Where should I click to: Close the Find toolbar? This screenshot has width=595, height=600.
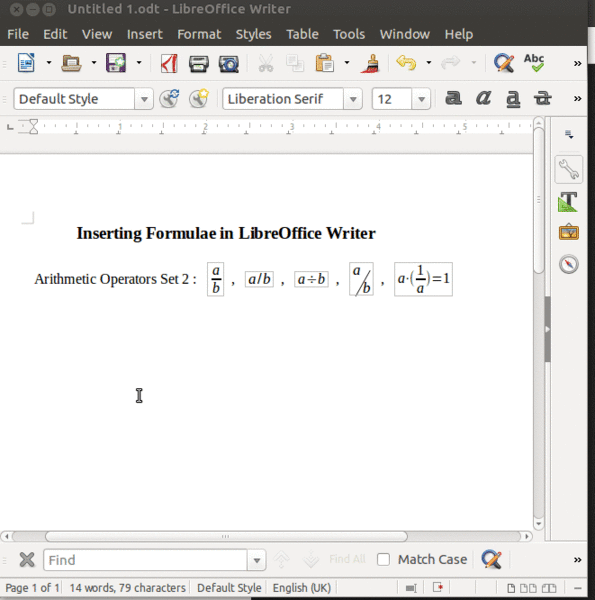27,560
